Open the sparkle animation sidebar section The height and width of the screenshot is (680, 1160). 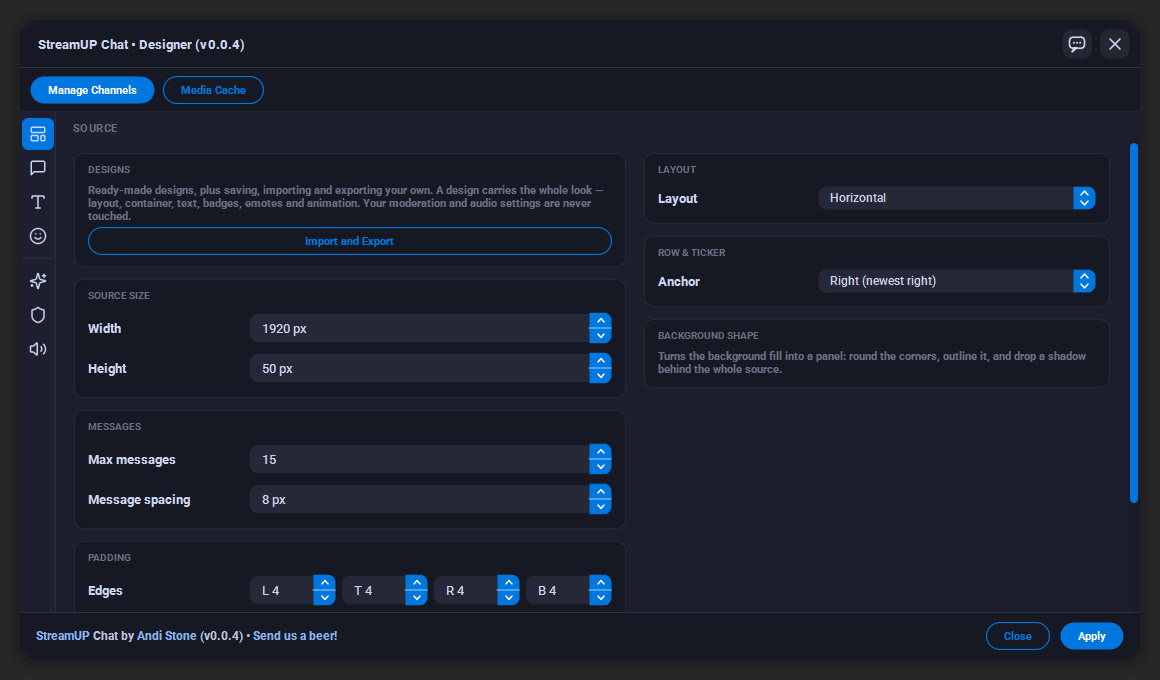[38, 280]
